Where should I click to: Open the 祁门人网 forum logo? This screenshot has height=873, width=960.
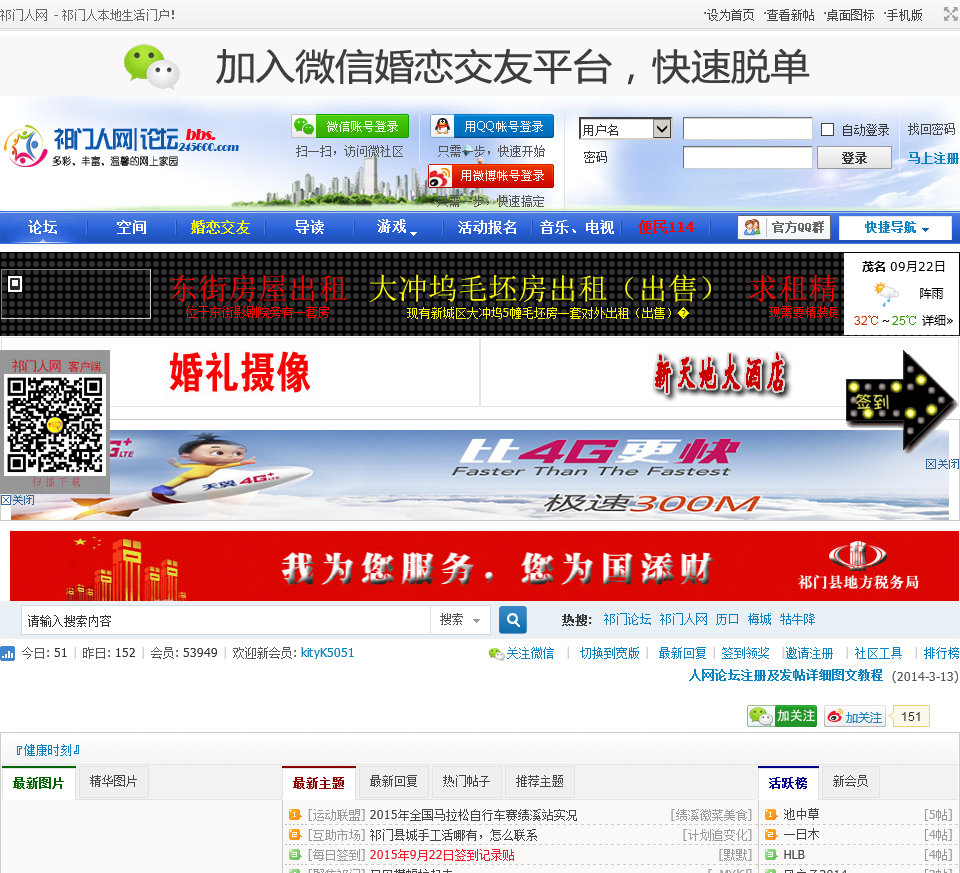click(x=121, y=146)
